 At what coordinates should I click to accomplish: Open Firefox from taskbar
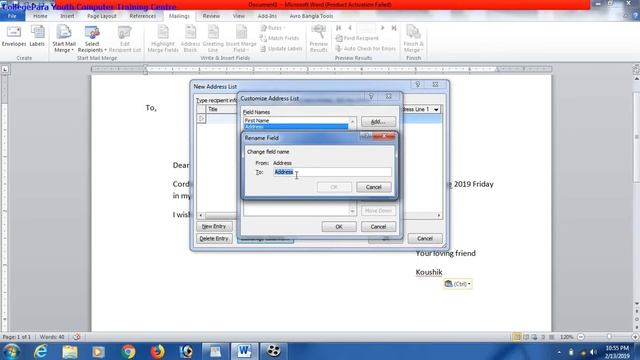157,351
